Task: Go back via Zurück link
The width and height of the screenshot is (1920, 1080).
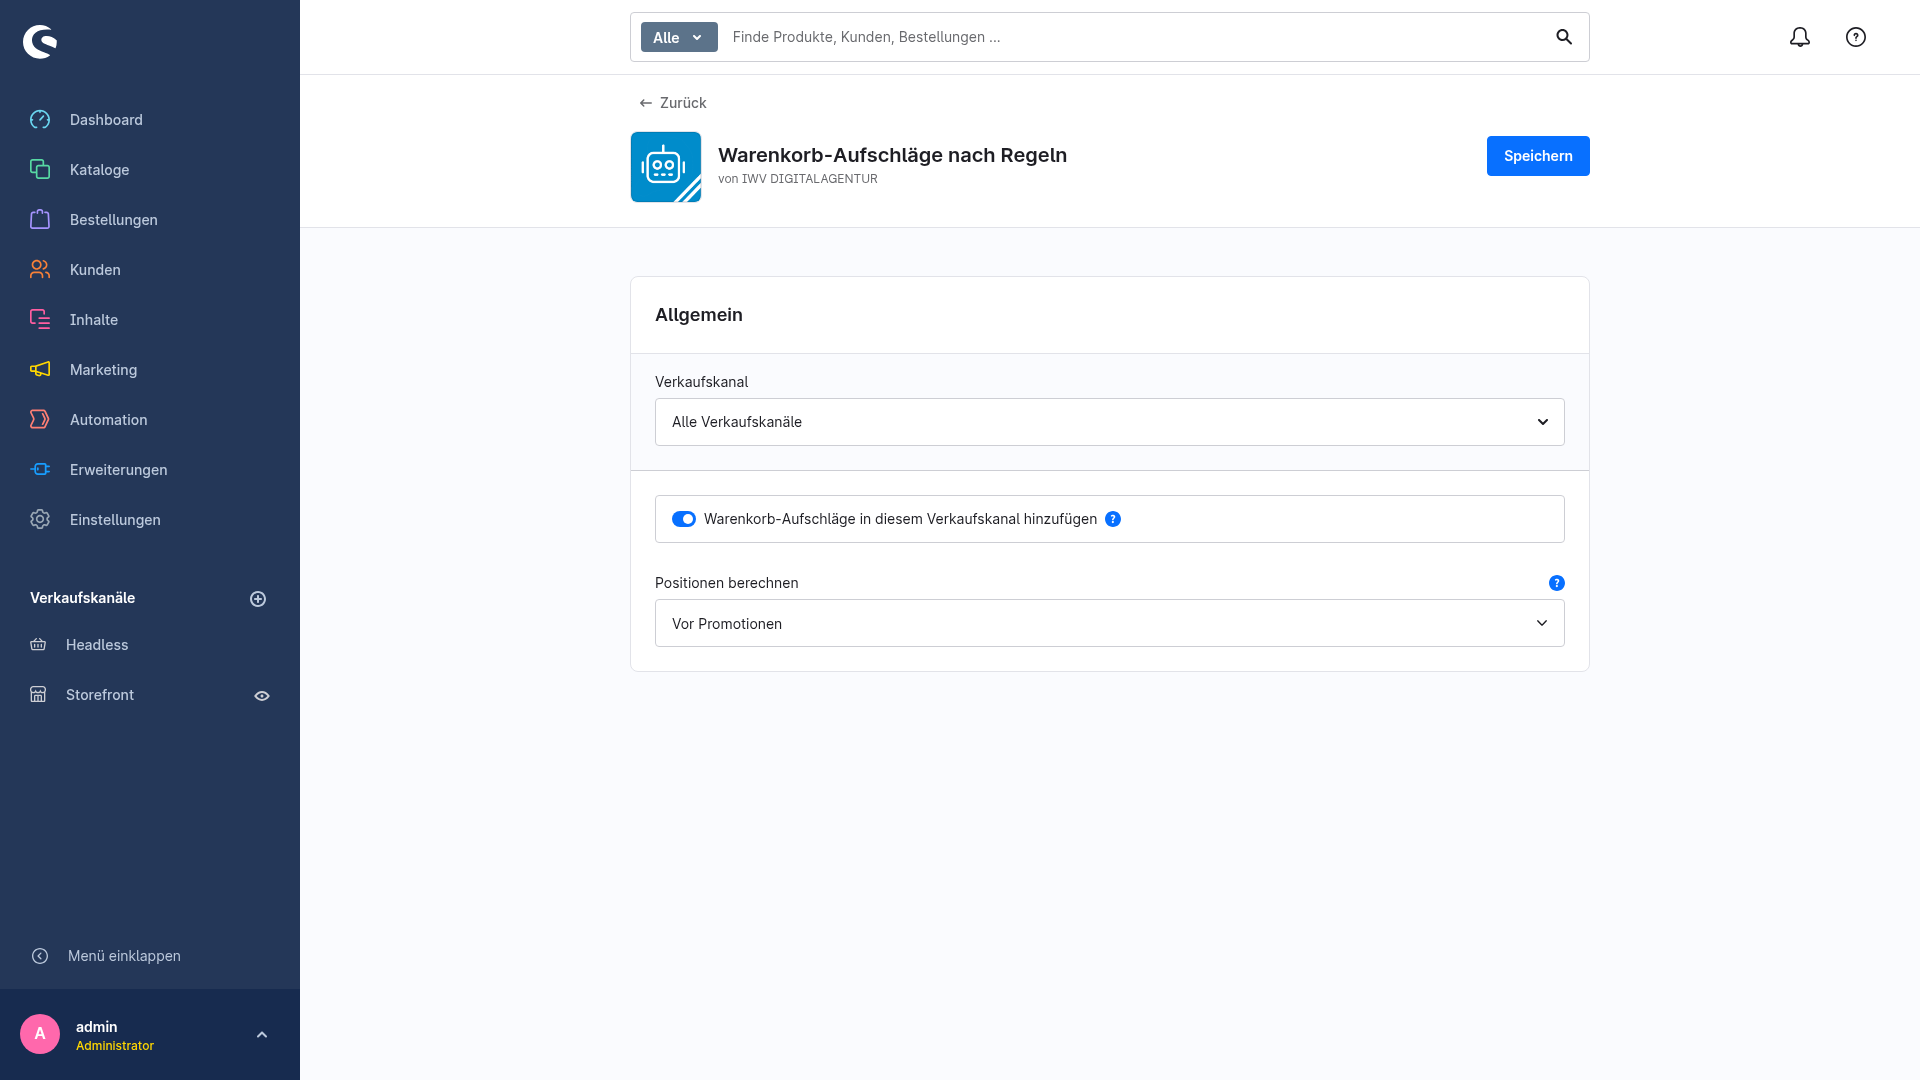Action: click(x=673, y=103)
